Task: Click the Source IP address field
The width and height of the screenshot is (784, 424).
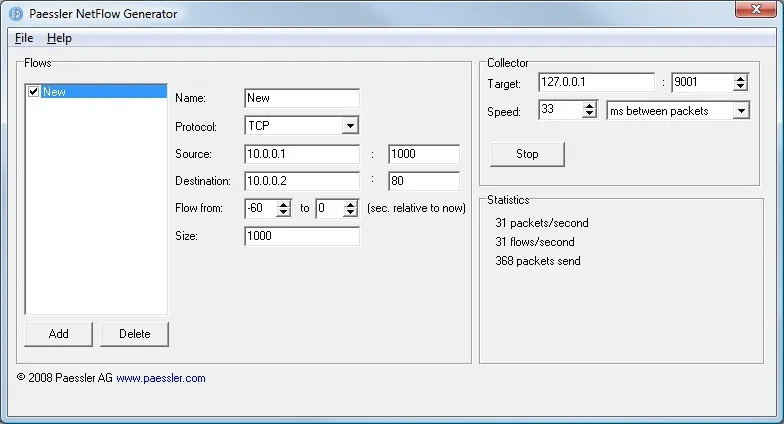Action: click(x=302, y=154)
